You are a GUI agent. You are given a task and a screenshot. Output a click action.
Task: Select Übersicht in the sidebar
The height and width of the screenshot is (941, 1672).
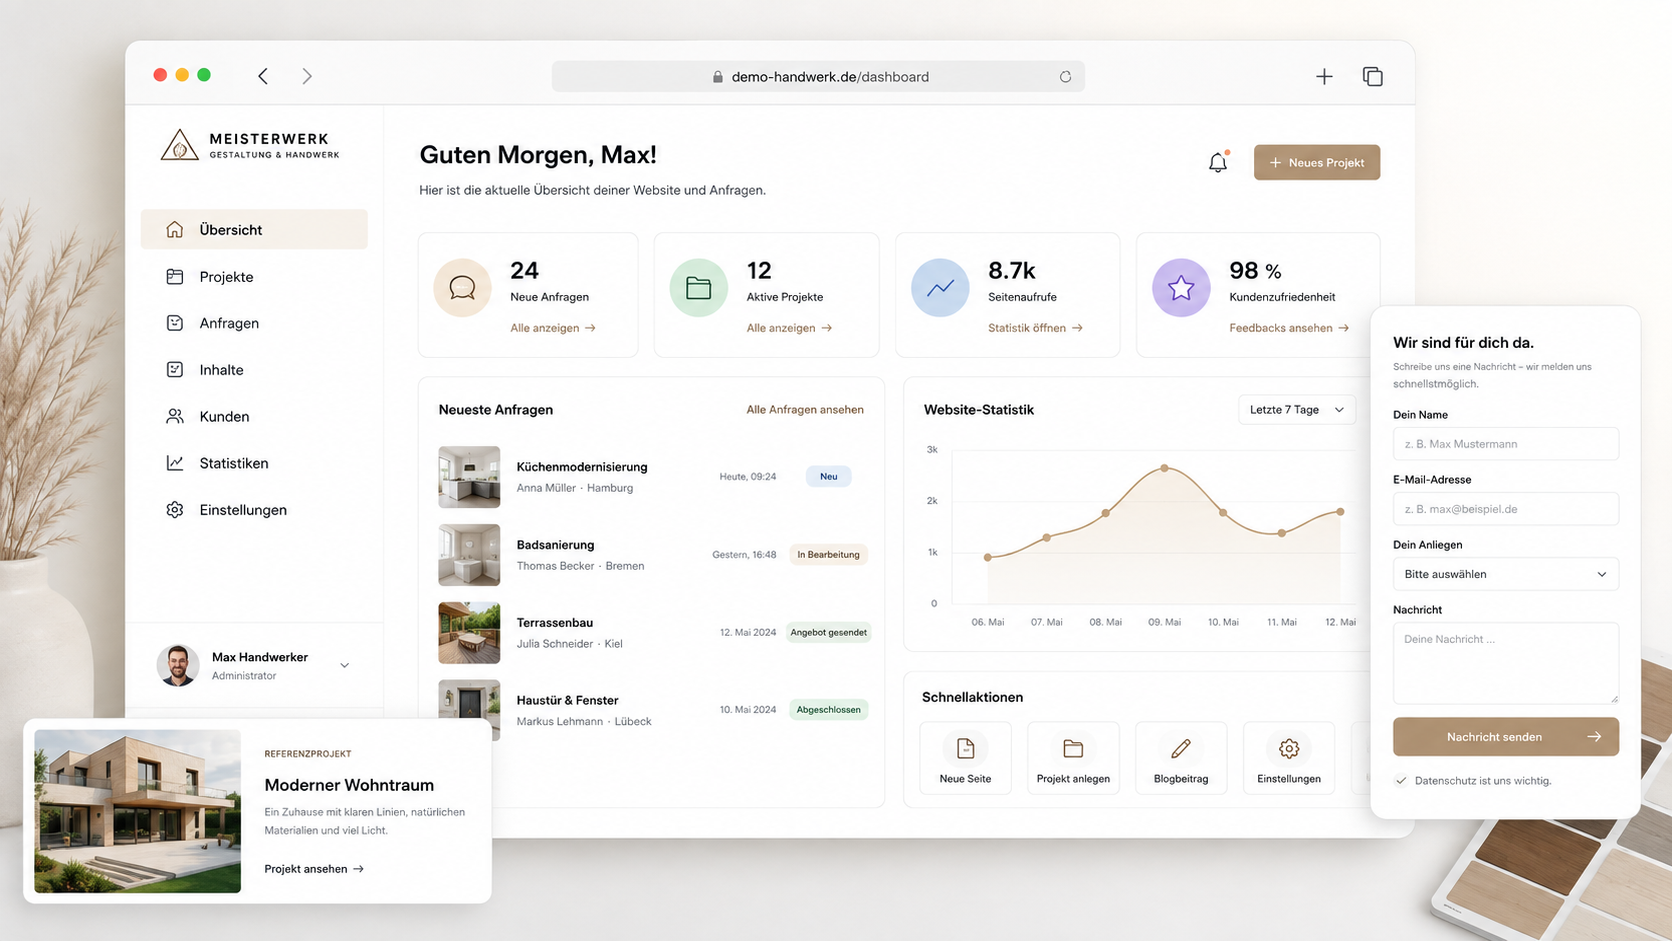[254, 229]
